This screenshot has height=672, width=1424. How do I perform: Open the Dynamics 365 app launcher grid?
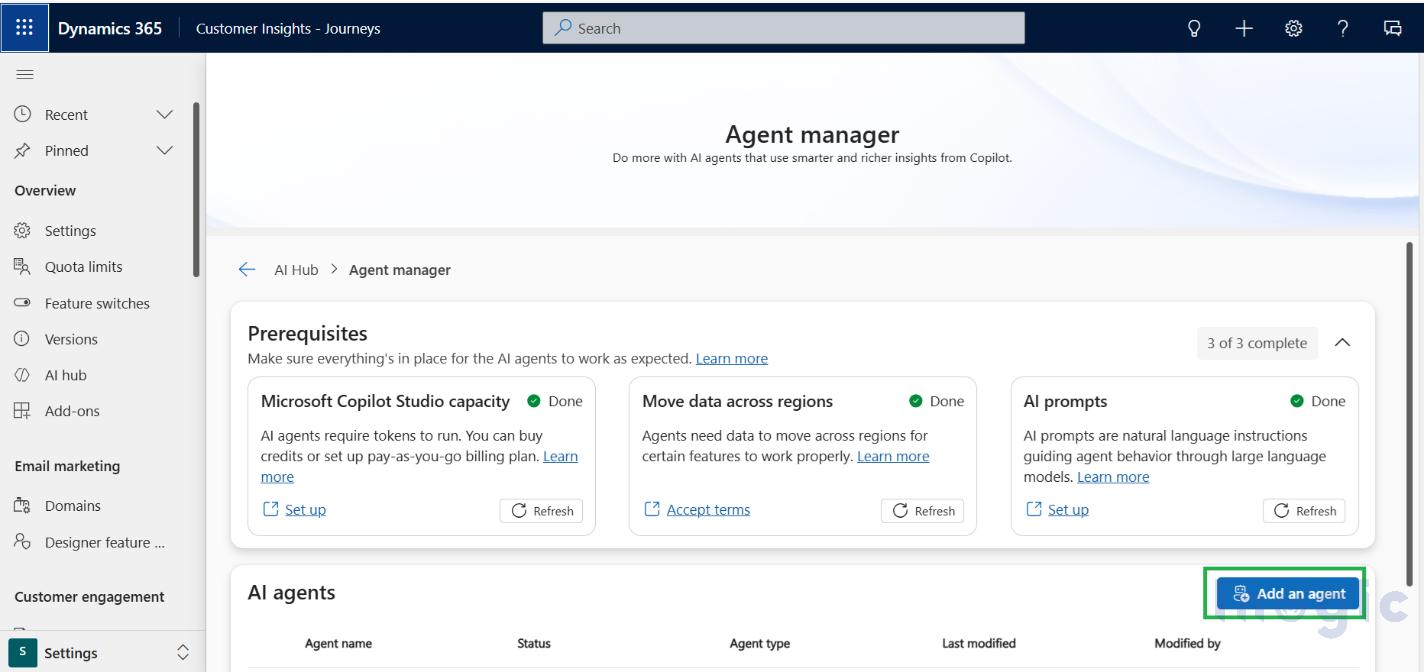point(24,27)
